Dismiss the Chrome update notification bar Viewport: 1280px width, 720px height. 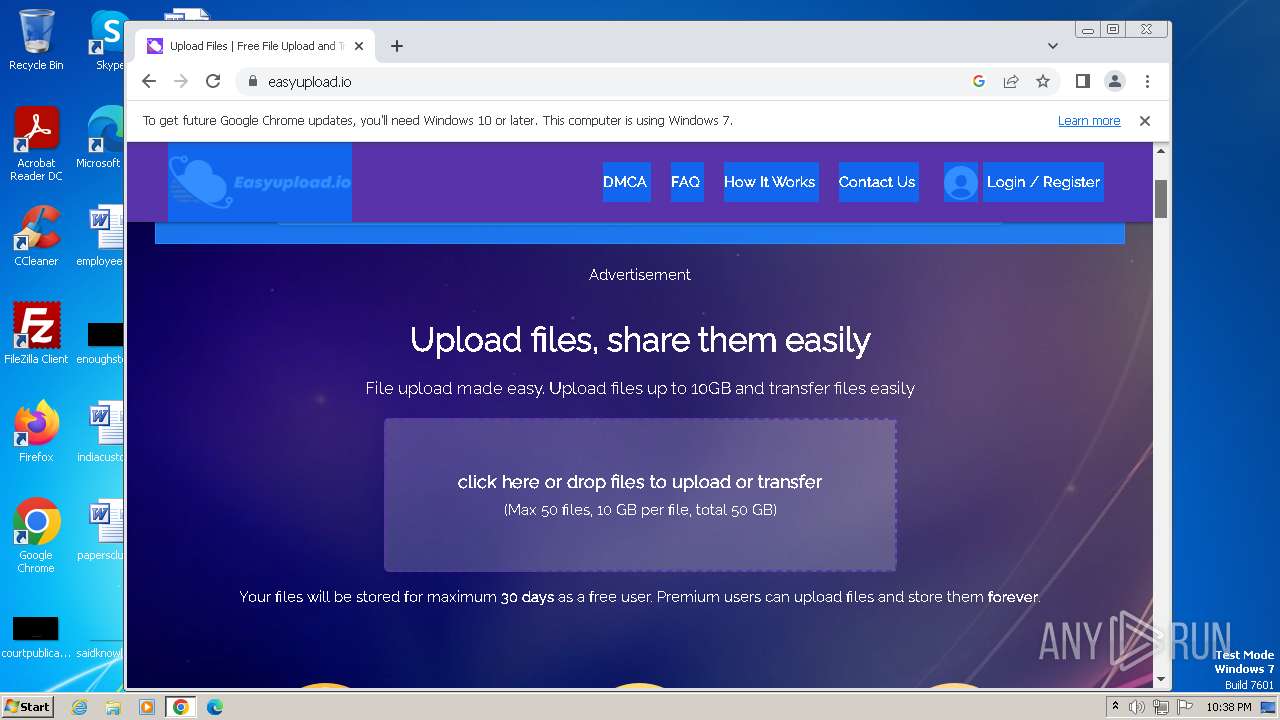[1145, 121]
